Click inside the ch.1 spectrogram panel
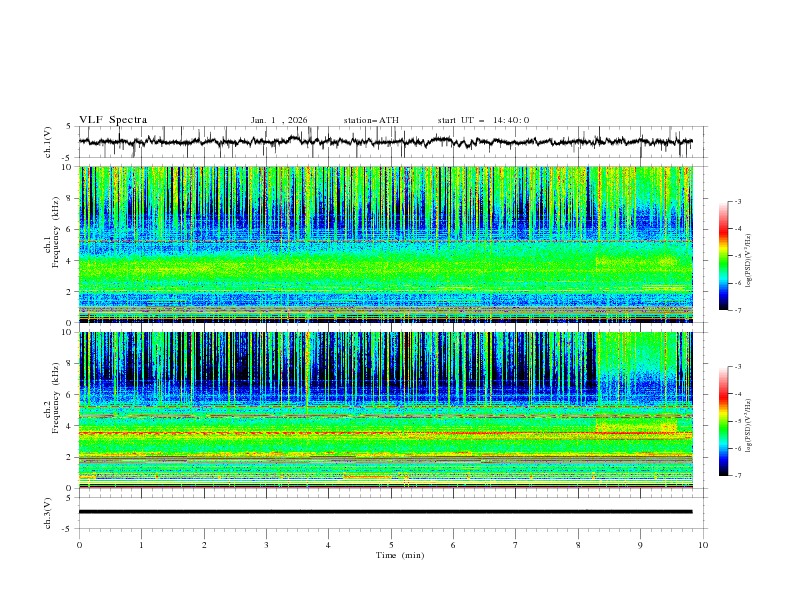 385,244
